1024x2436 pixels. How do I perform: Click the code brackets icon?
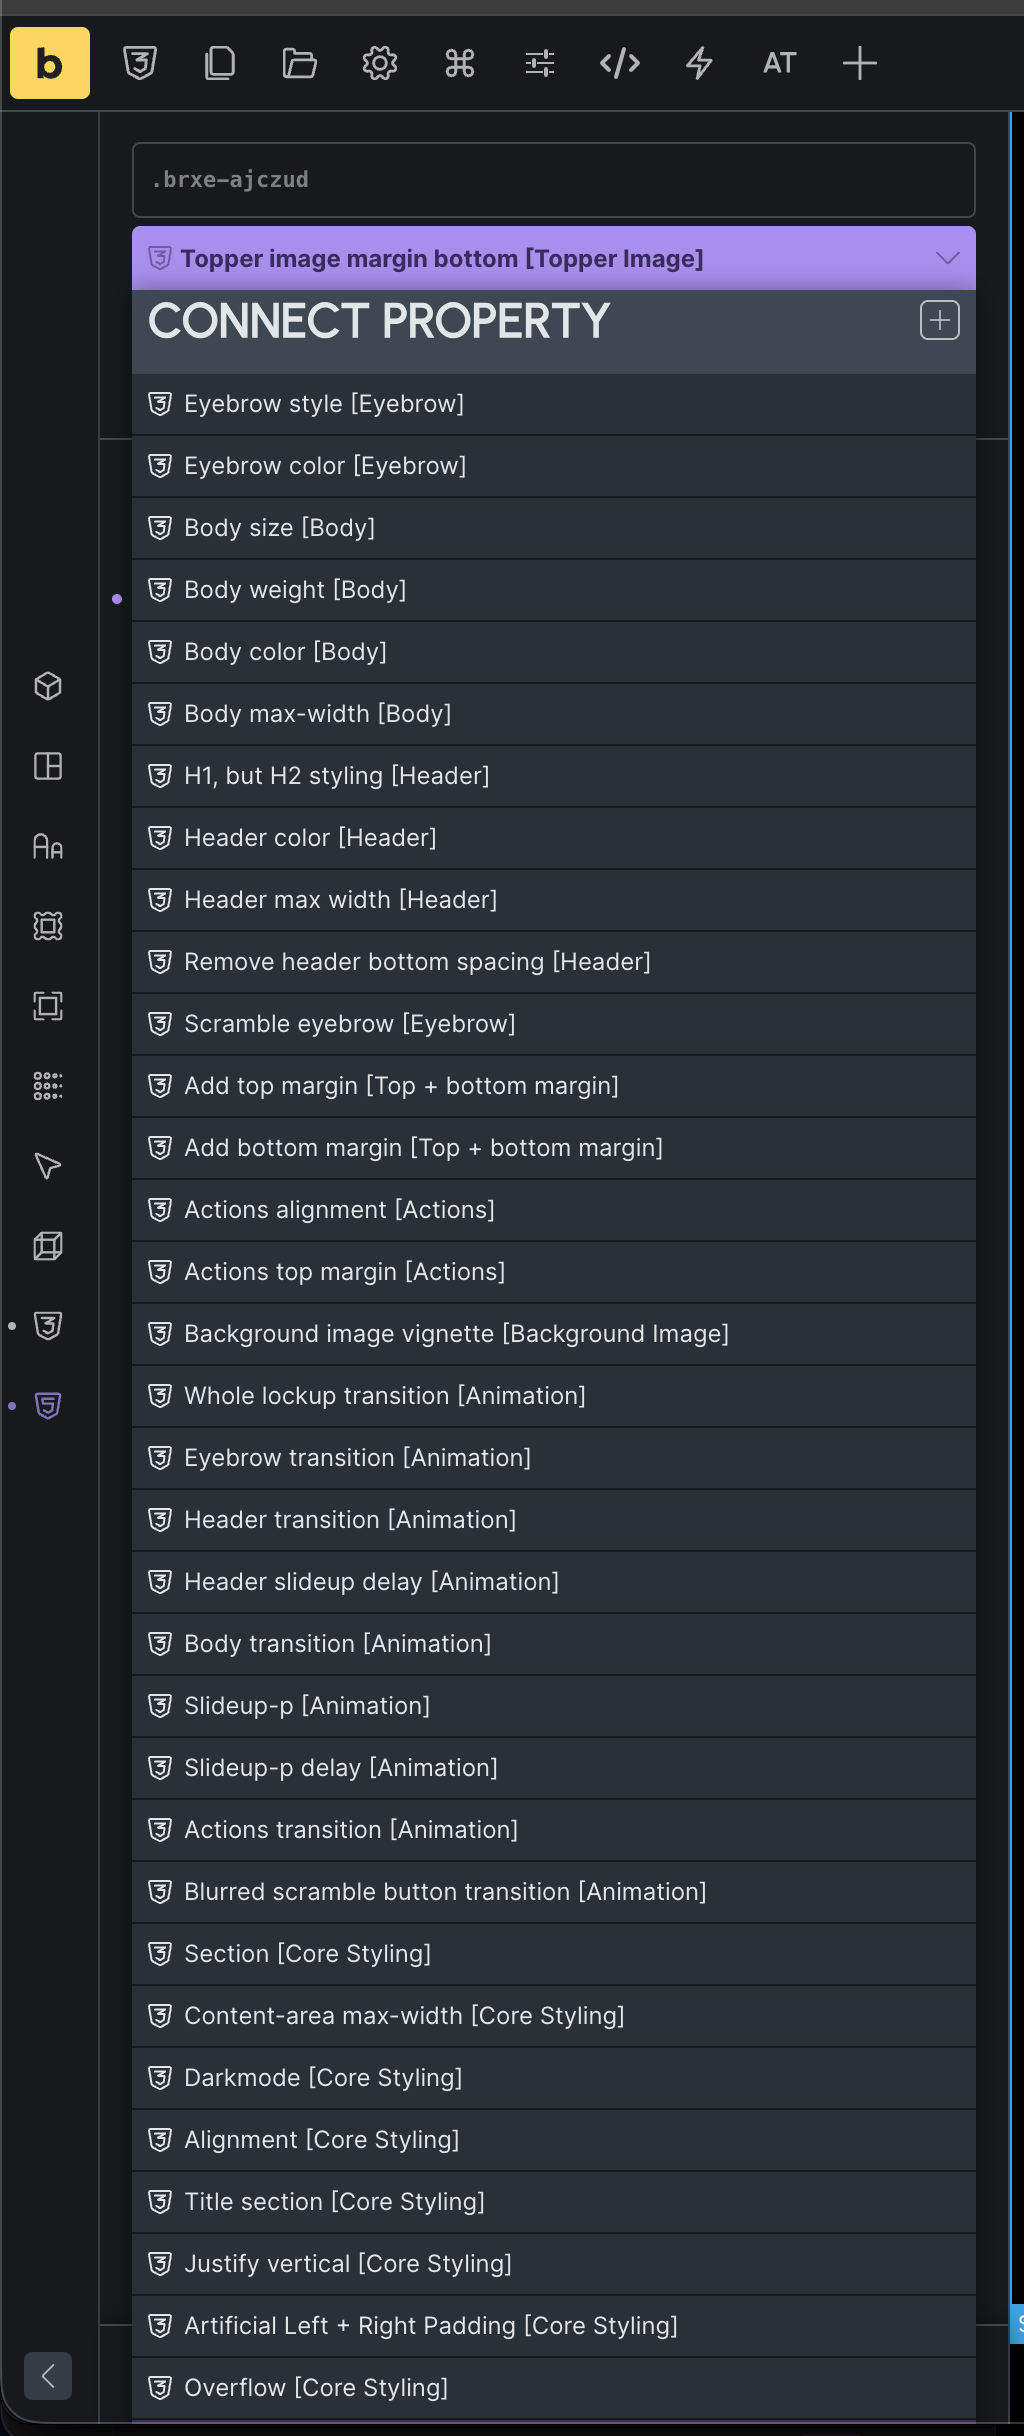(x=619, y=63)
